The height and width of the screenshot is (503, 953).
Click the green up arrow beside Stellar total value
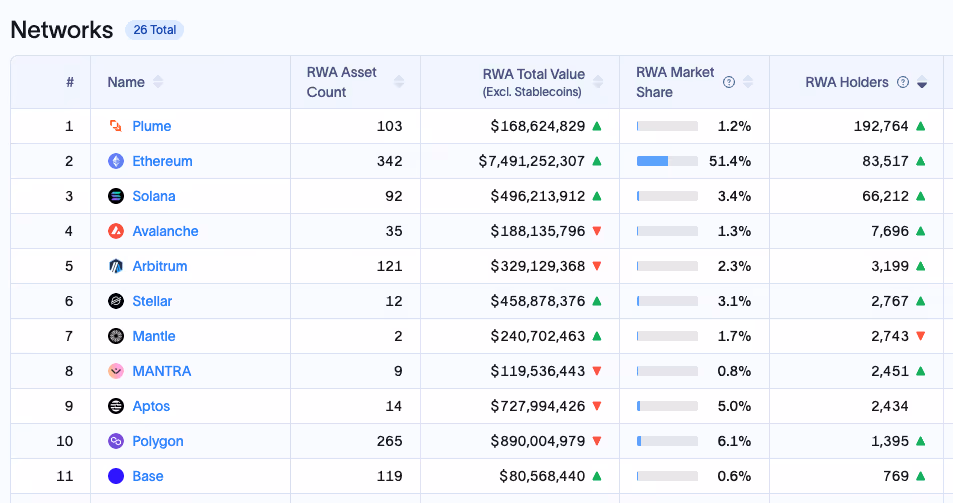coord(597,301)
